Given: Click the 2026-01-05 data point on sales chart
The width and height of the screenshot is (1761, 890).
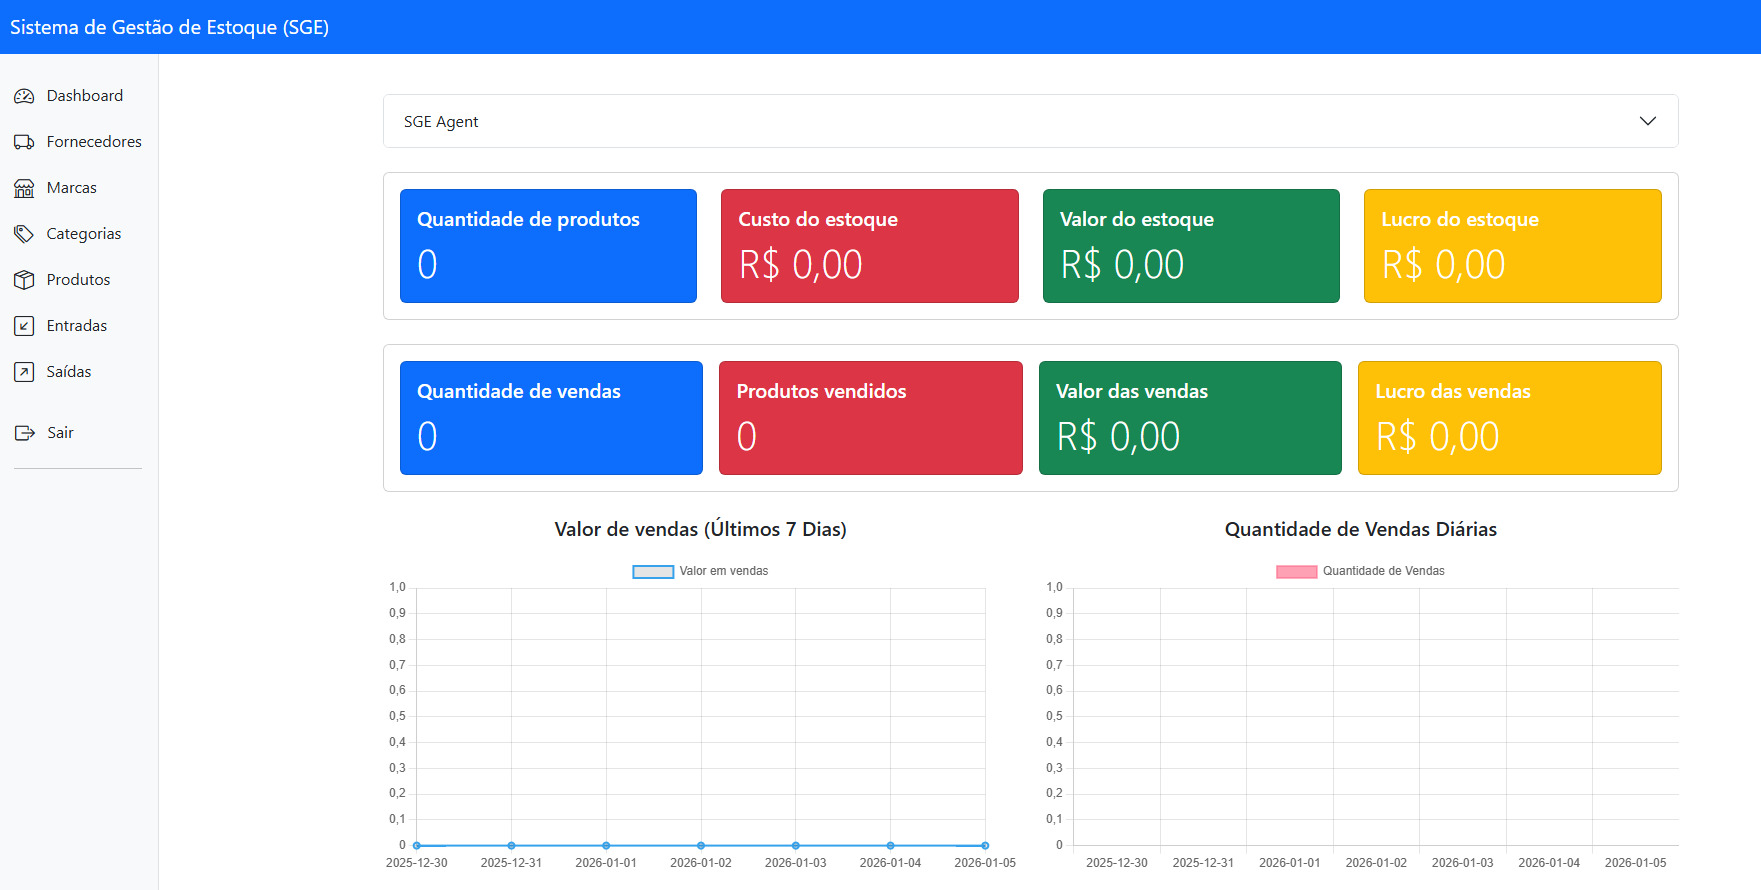Looking at the screenshot, I should point(985,845).
